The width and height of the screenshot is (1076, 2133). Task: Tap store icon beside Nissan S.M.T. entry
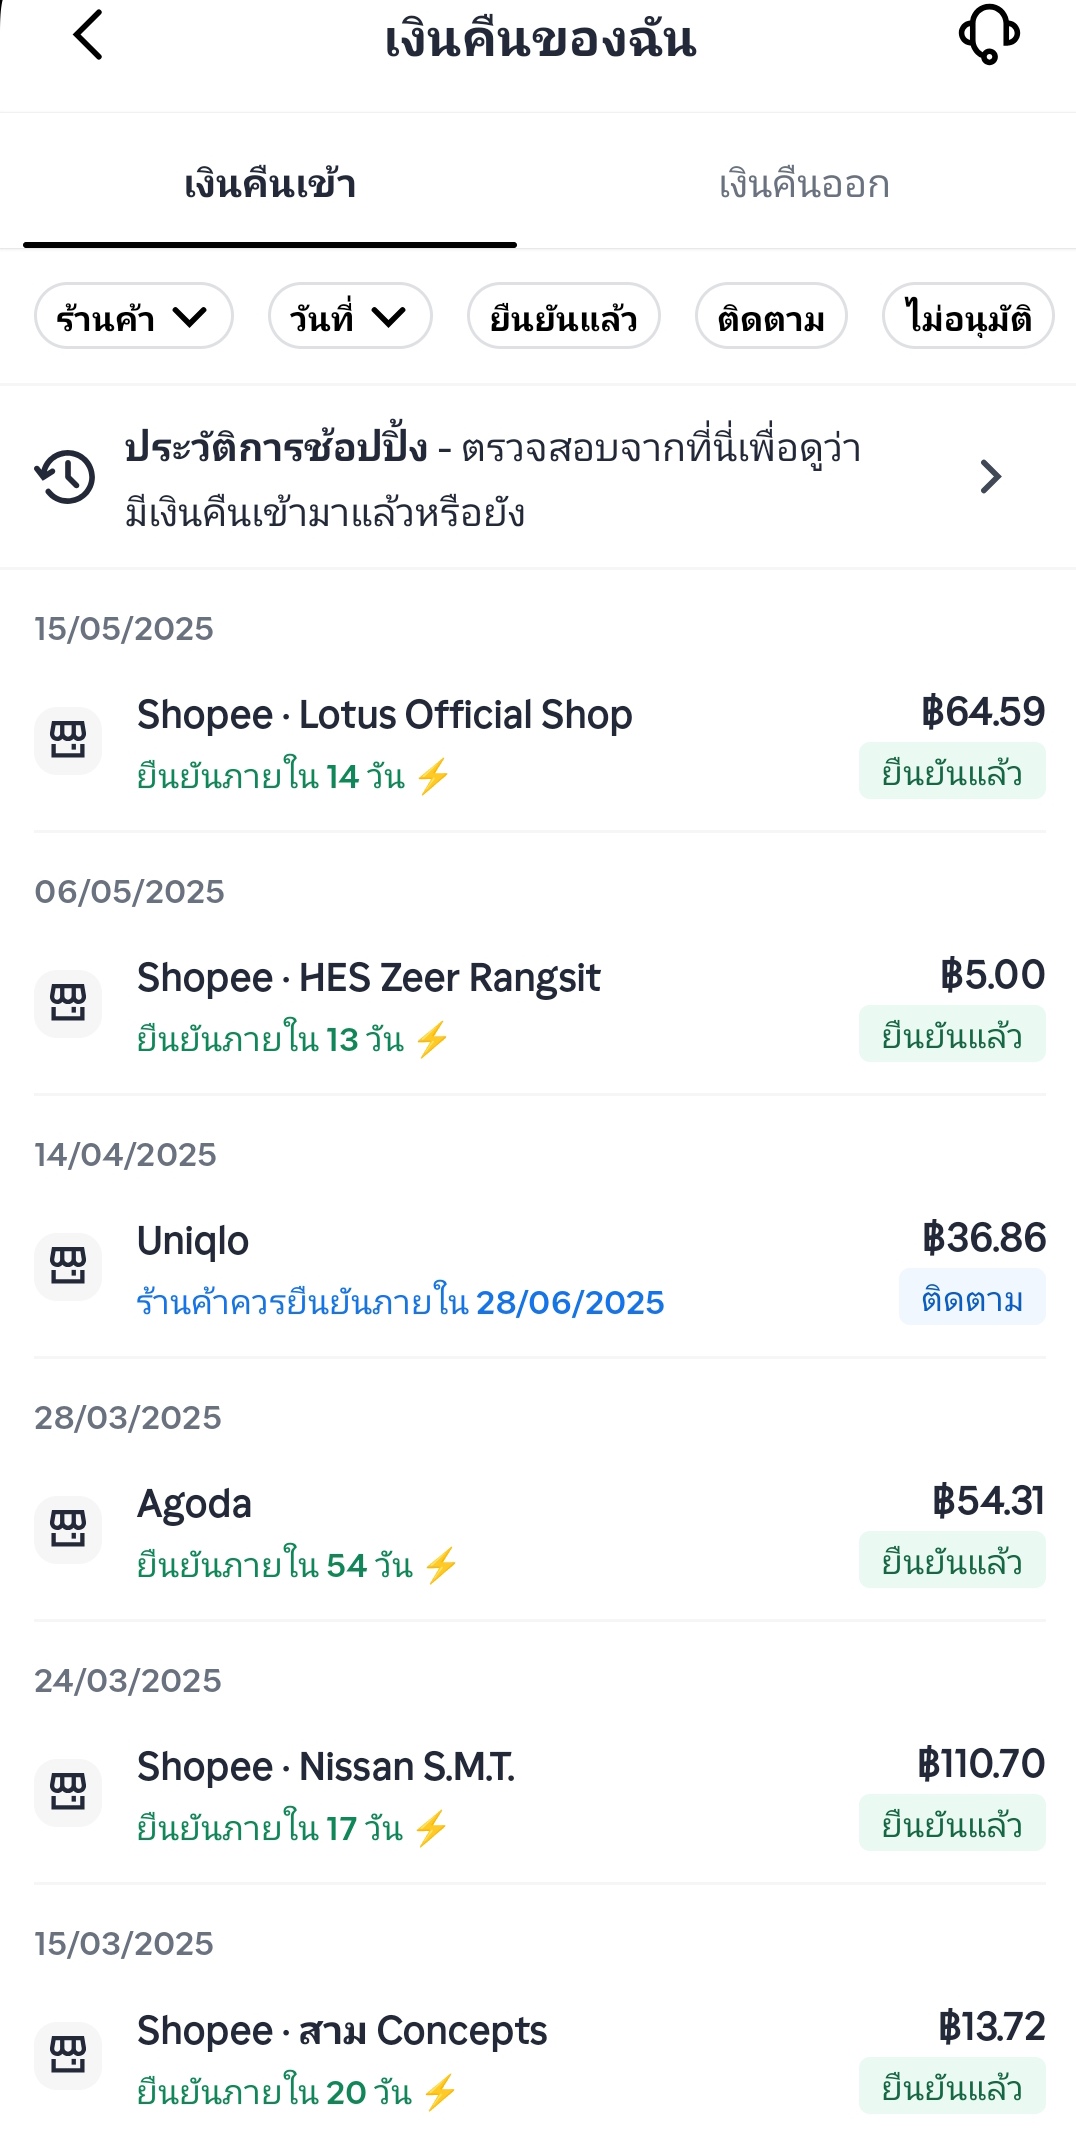[68, 1793]
